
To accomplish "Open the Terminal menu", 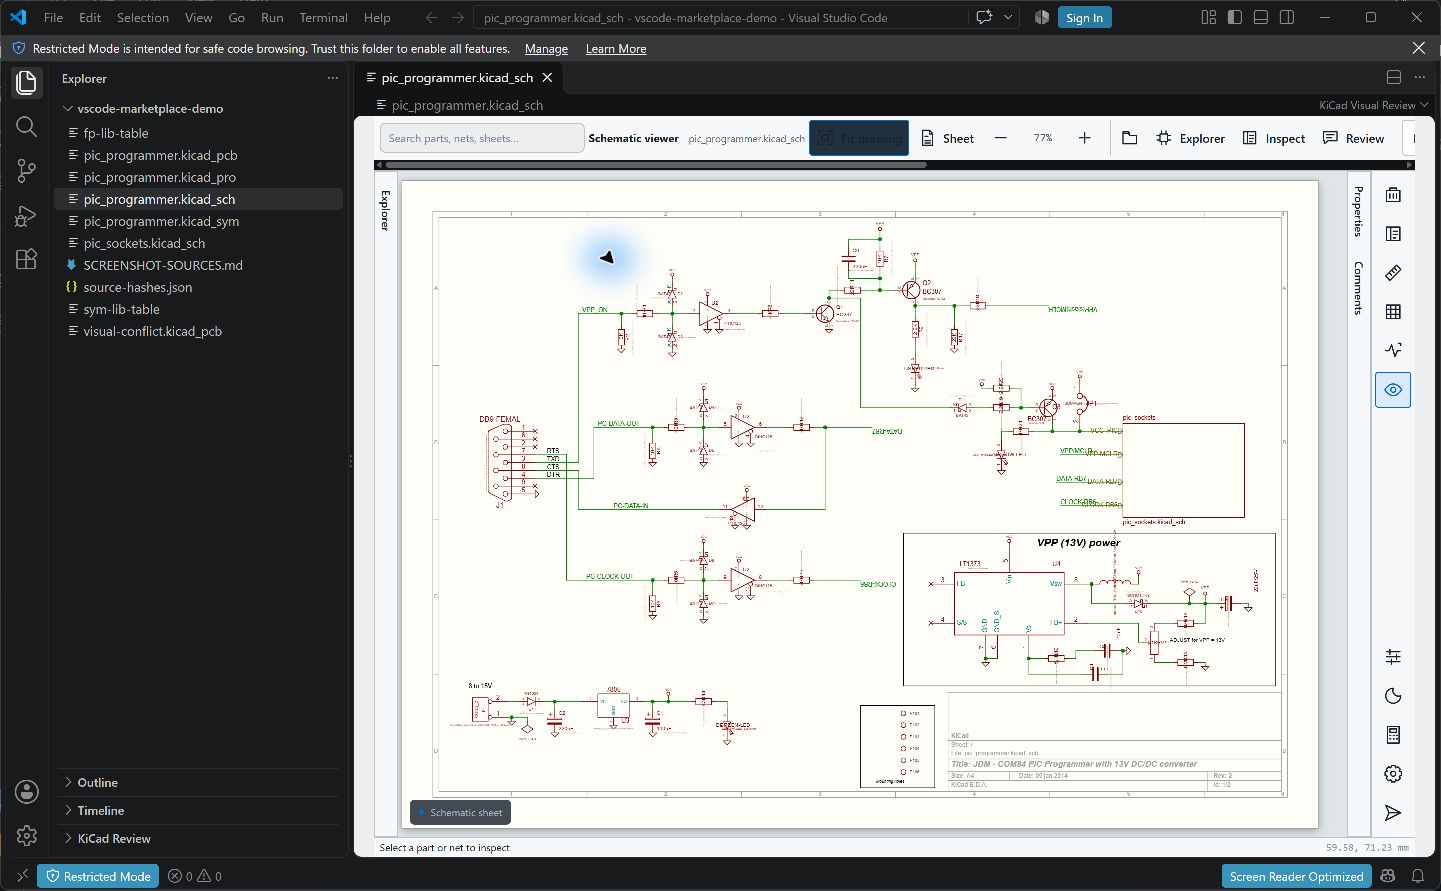I will point(323,17).
